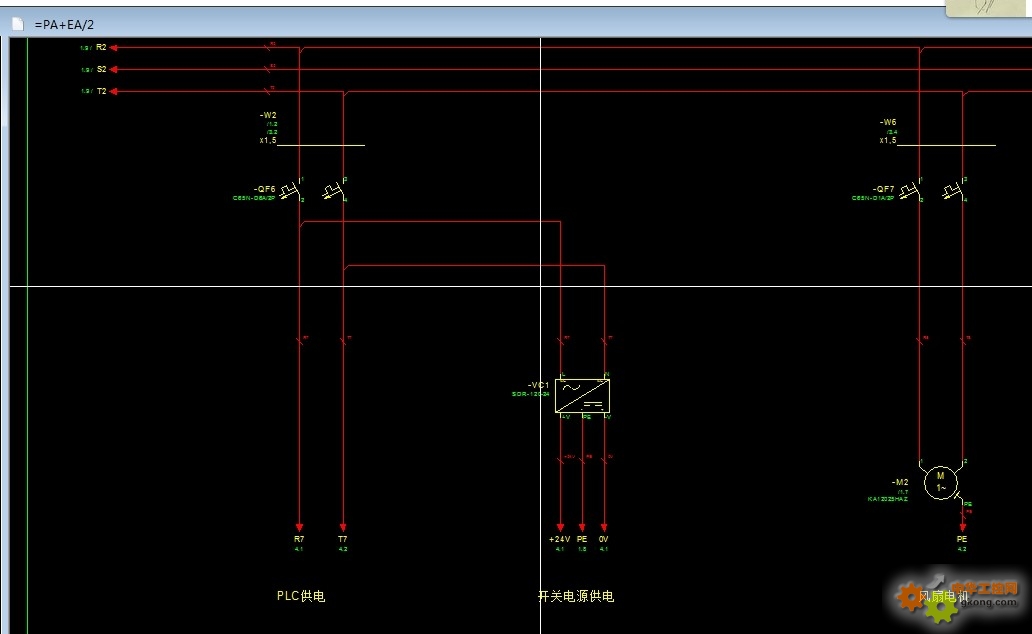Screen dimensions: 1032x634
Task: Select the -M2 device tag
Action: tap(900, 482)
